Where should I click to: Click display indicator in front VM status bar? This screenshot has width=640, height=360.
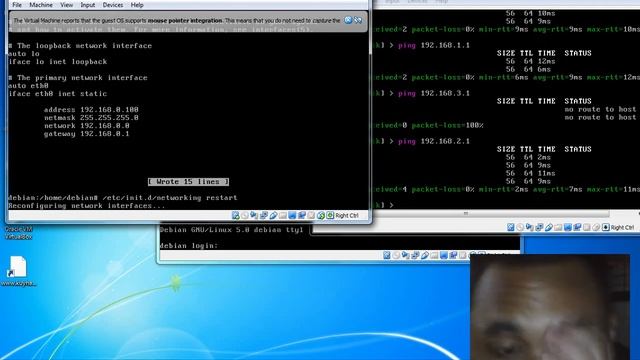(x=292, y=215)
